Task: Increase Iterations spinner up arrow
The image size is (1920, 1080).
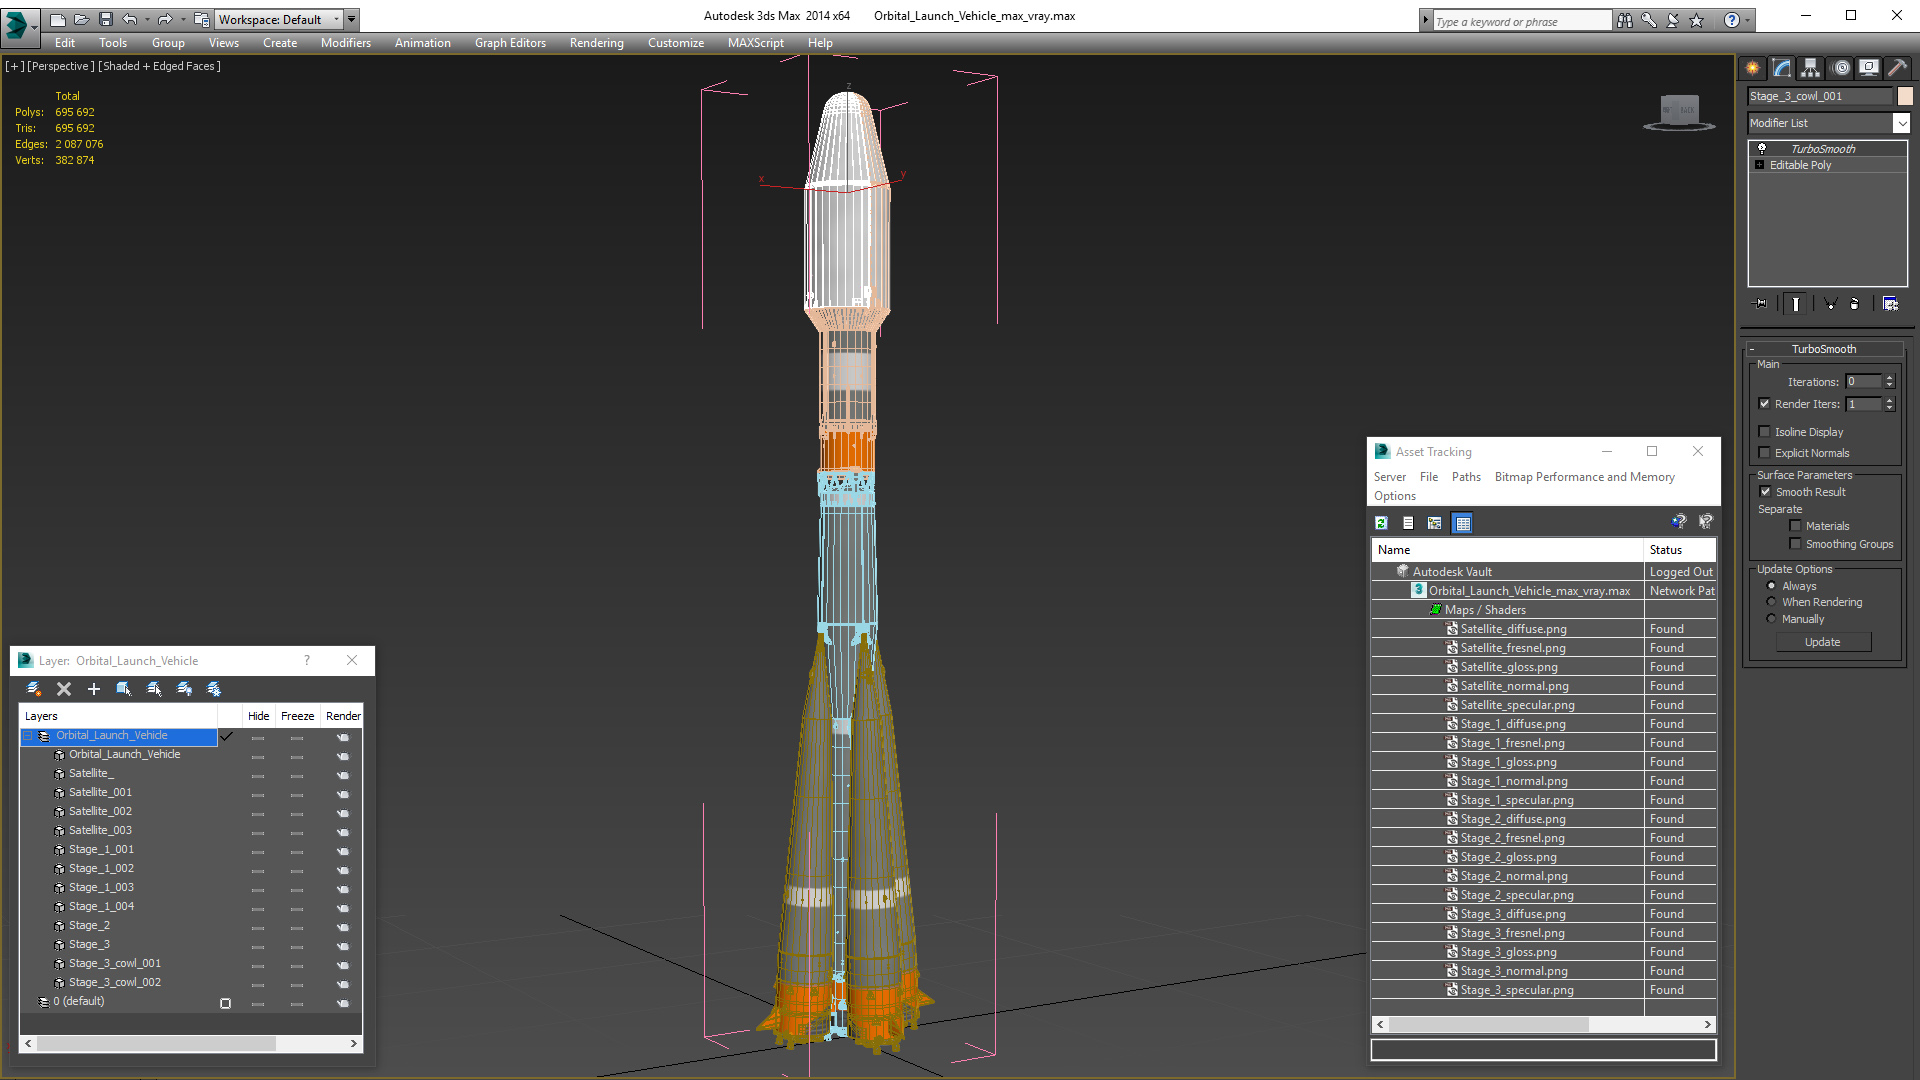Action: [x=1889, y=378]
